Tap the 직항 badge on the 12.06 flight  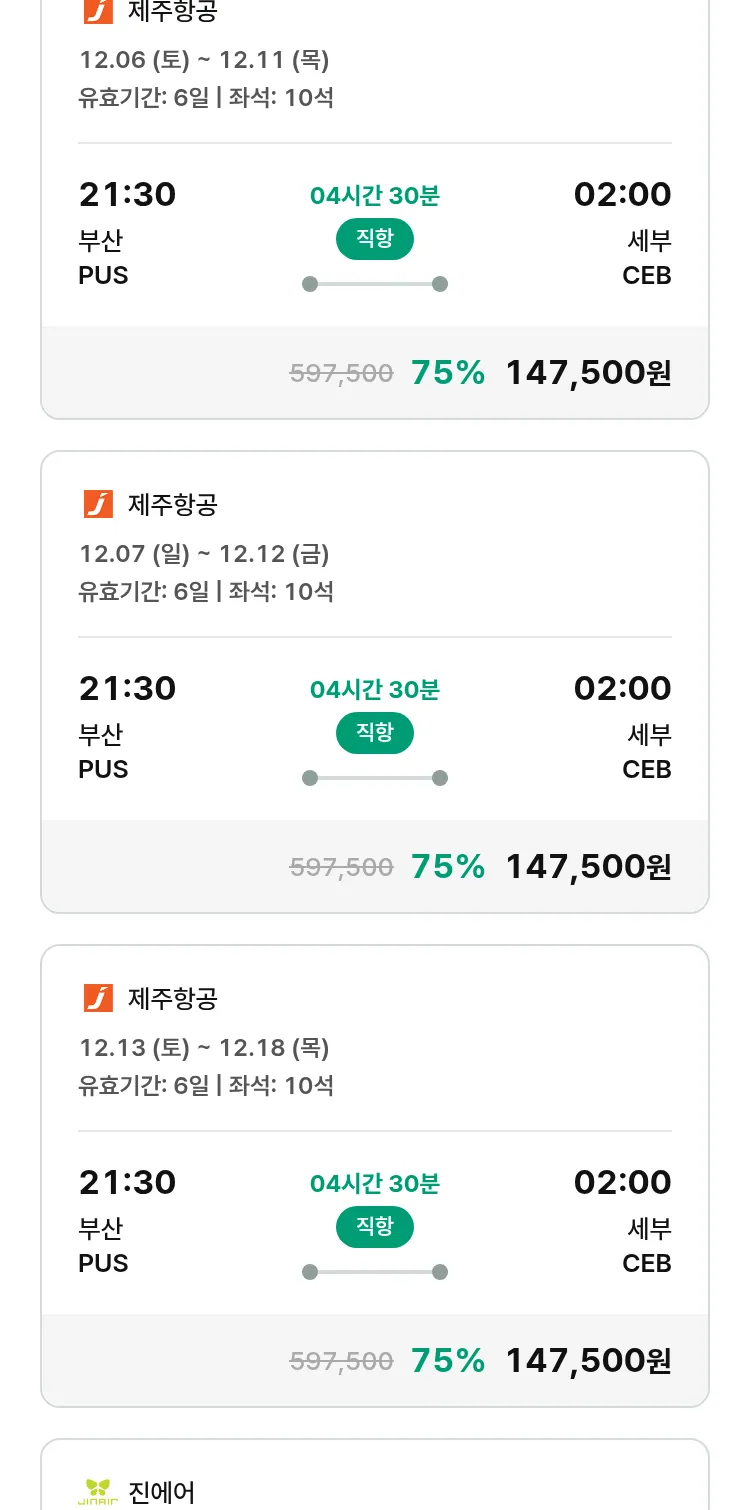(x=374, y=239)
